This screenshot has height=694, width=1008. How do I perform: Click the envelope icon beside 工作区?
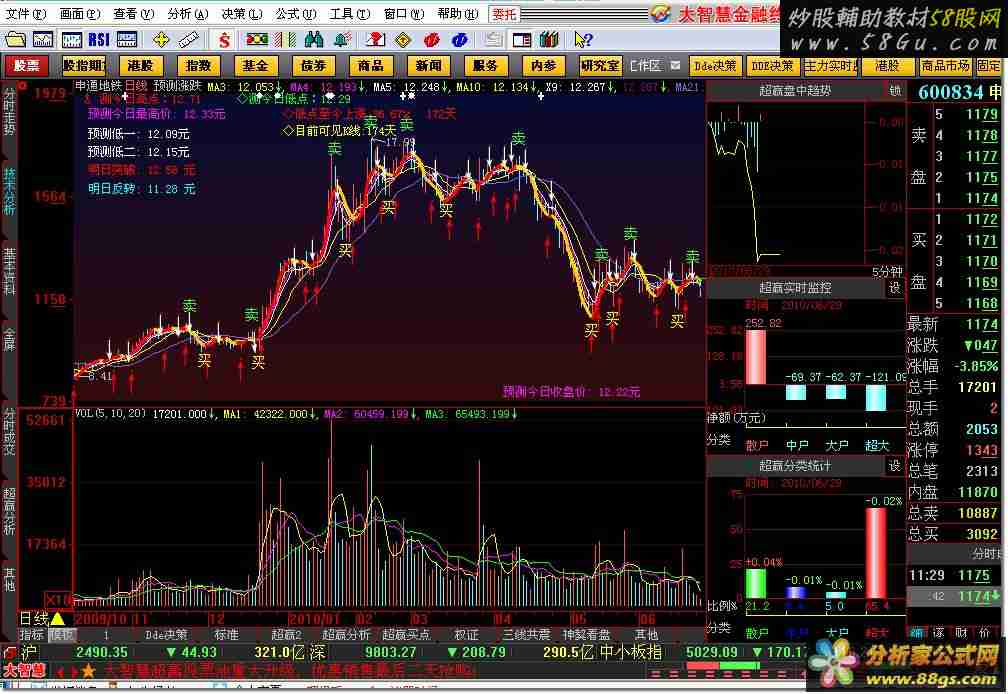[x=675, y=66]
